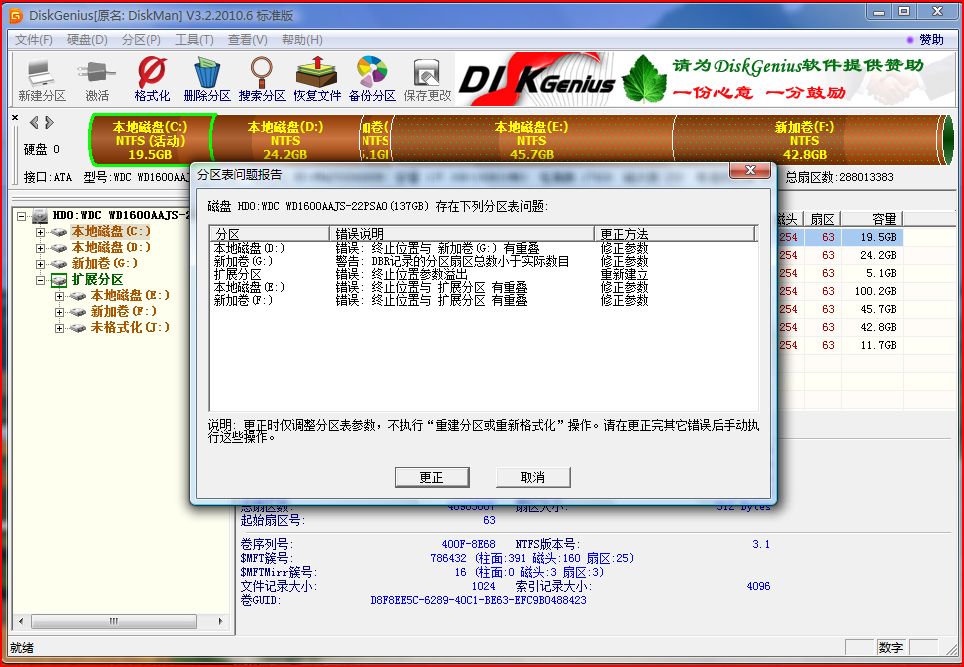Screen dimensions: 964x667
Task: Click the 取消 button in dialog
Action: (533, 478)
